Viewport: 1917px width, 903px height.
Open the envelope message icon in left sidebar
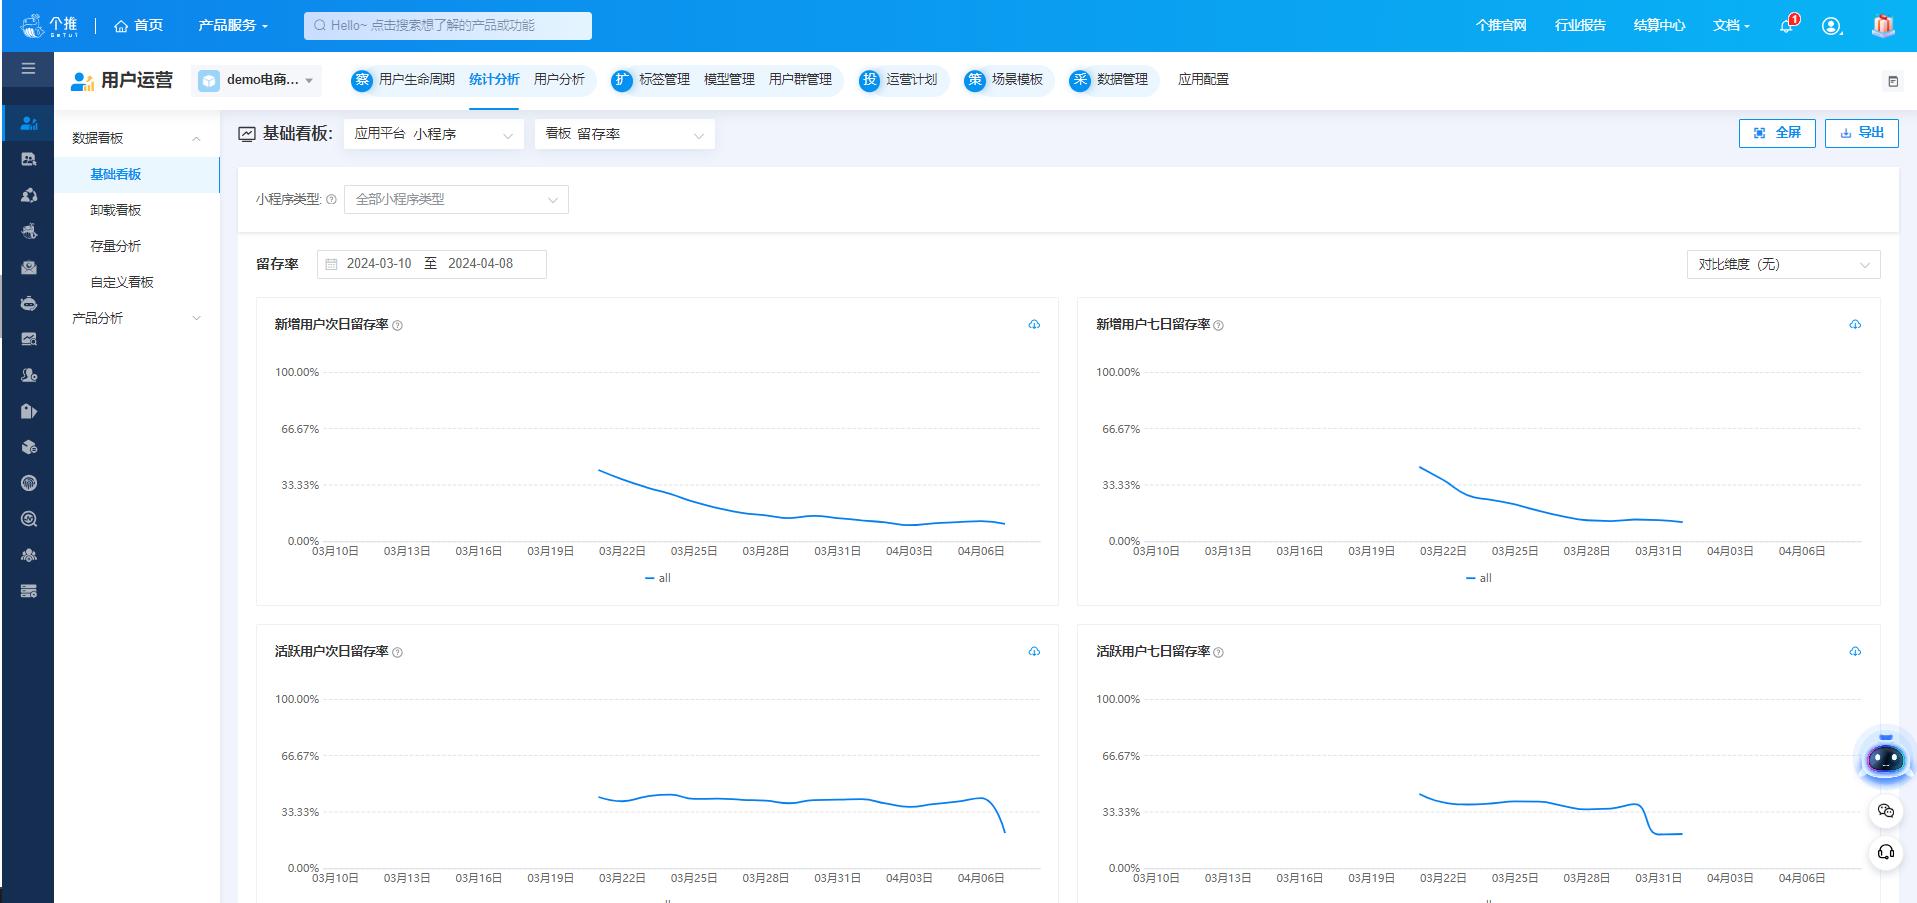click(29, 267)
